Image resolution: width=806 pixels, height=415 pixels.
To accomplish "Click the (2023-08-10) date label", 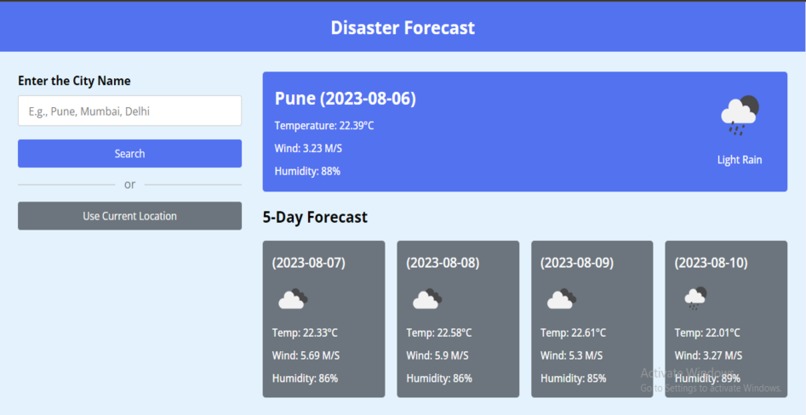I will click(x=711, y=263).
